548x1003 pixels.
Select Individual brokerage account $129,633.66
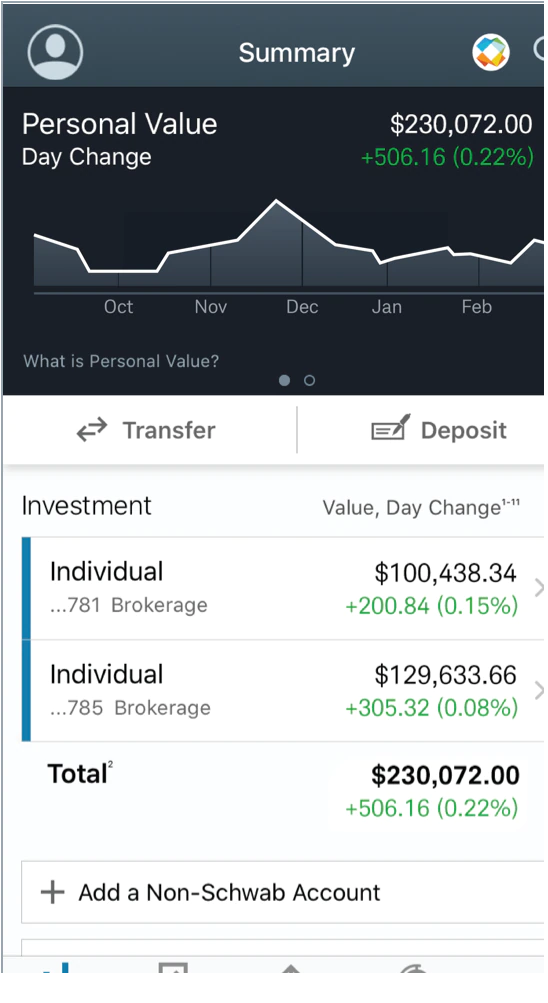[283, 691]
